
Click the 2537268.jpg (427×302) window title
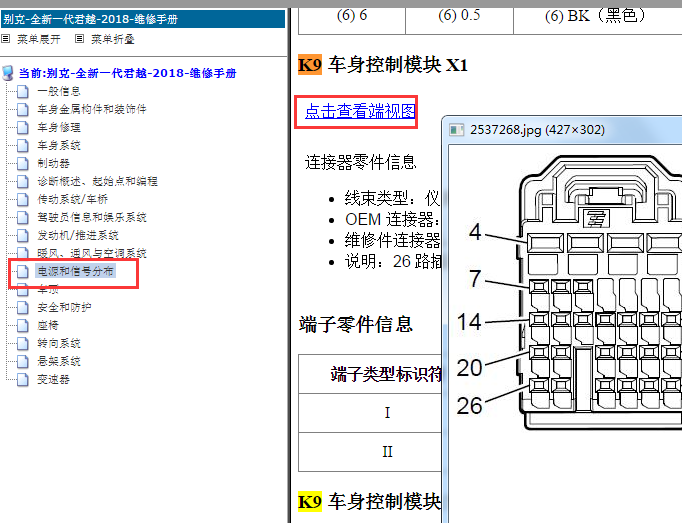[537, 130]
